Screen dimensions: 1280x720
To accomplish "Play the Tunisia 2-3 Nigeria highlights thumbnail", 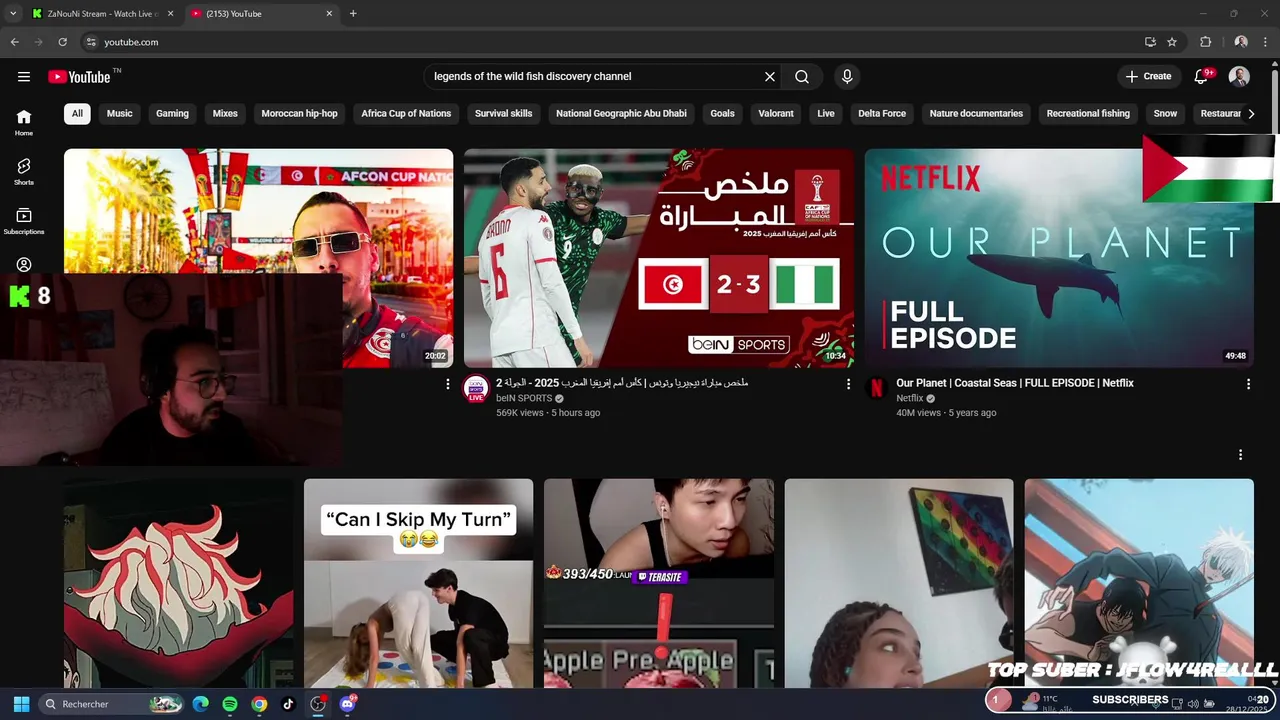I will coord(659,258).
